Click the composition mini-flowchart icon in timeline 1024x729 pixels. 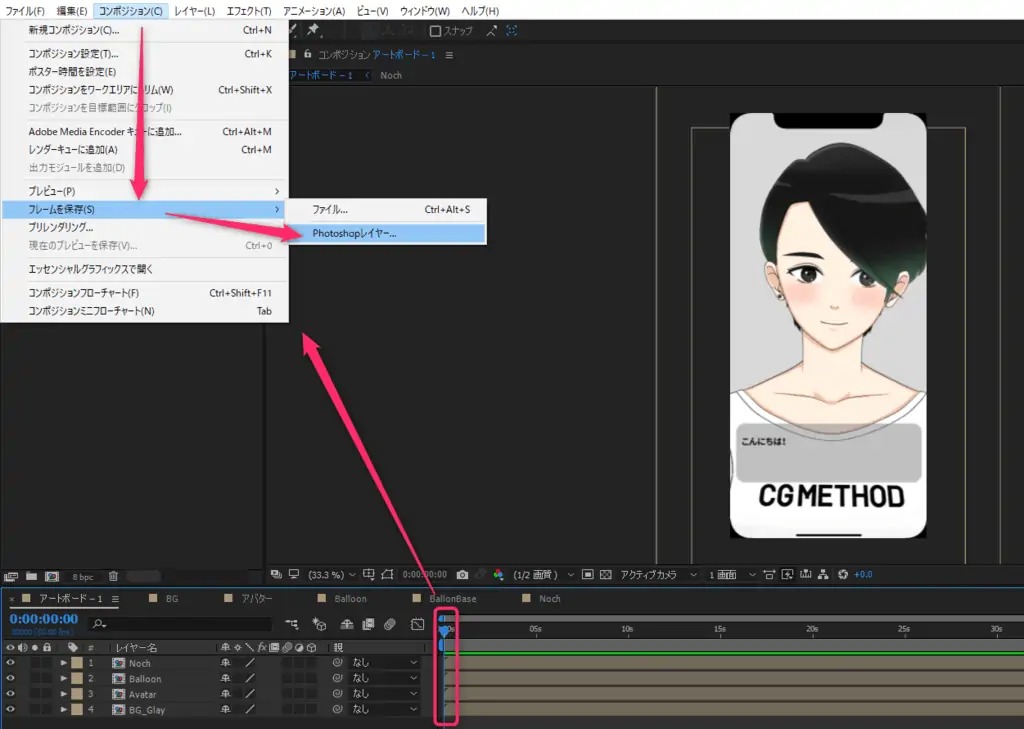tap(292, 624)
